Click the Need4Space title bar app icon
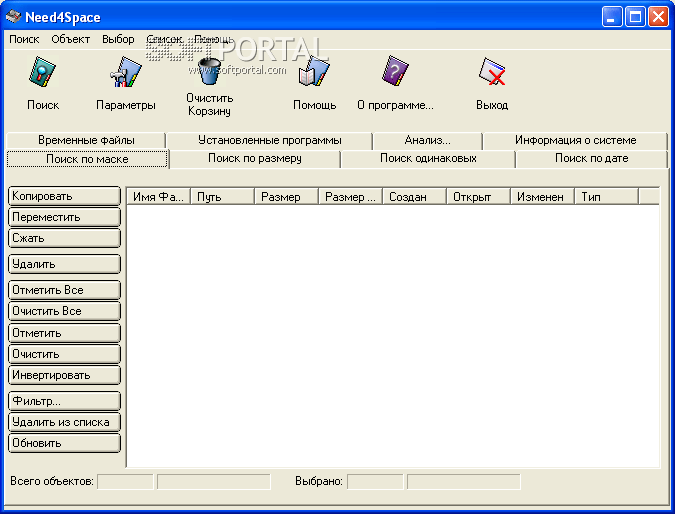The width and height of the screenshot is (675, 514). pos(13,17)
